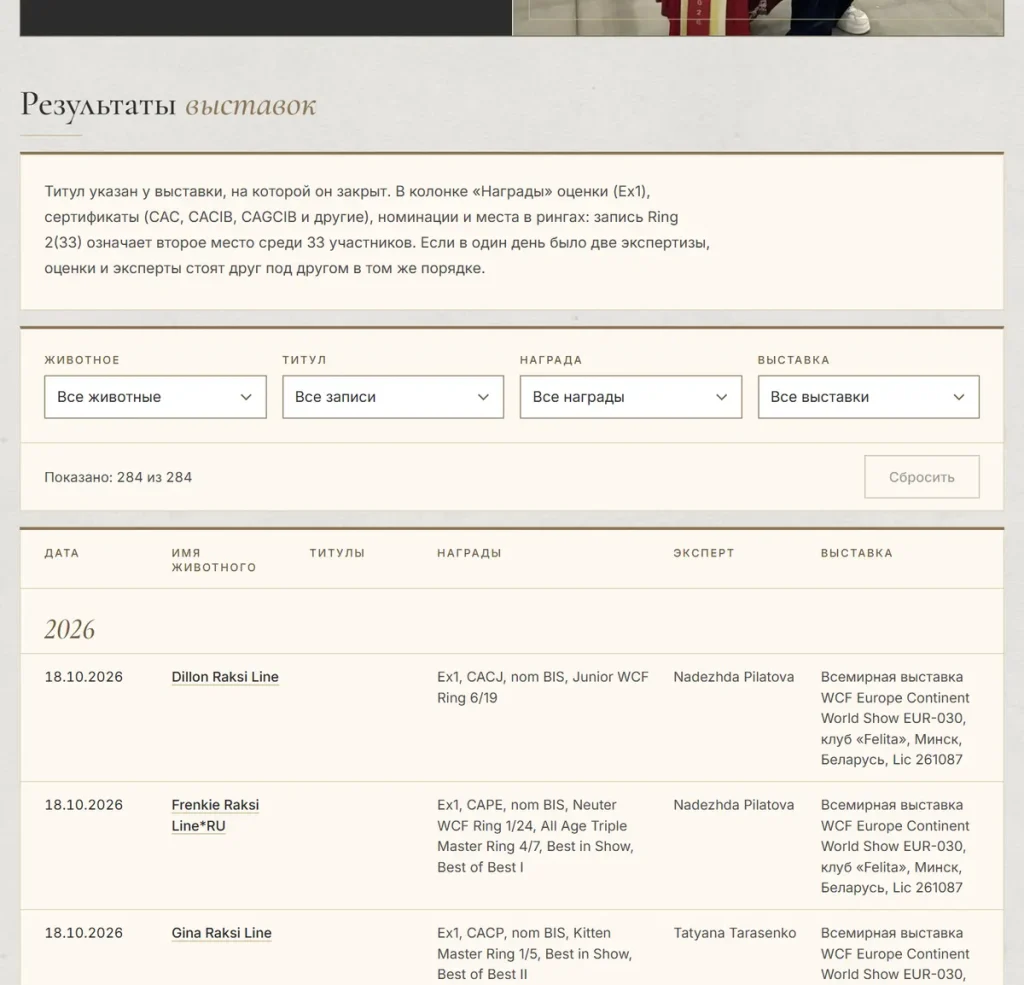Open Gina Raksi Line animal link
Image resolution: width=1024 pixels, height=985 pixels.
[221, 933]
